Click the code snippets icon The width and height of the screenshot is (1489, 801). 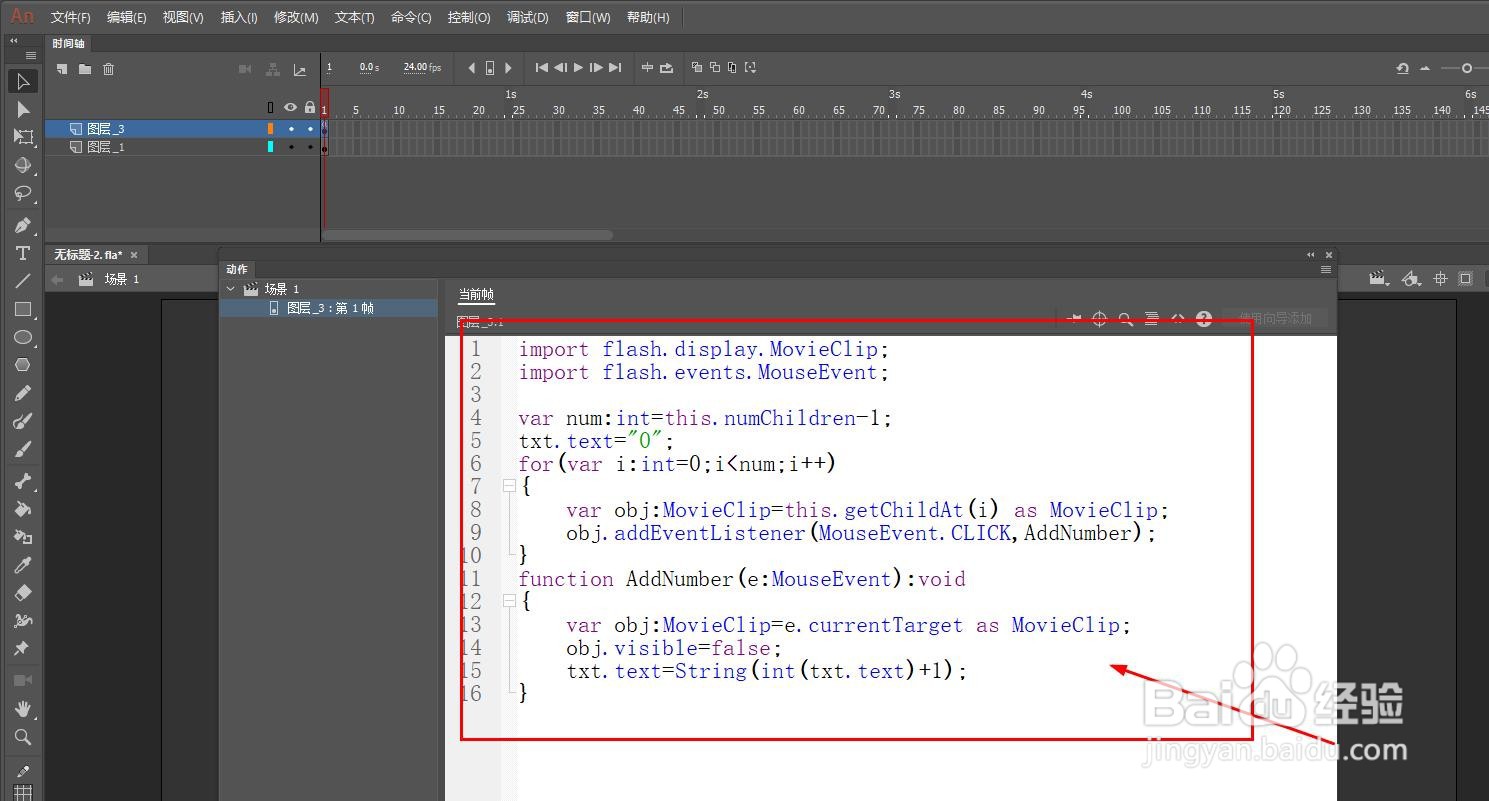(x=1178, y=319)
